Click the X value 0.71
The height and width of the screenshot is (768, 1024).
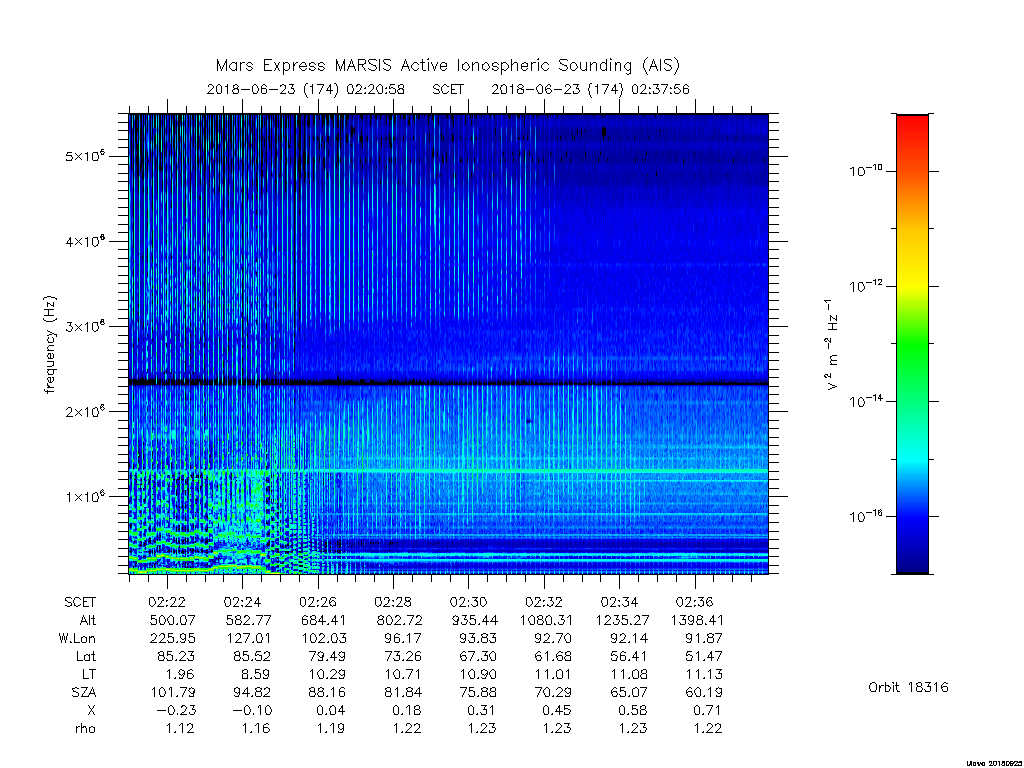pyautogui.click(x=707, y=711)
